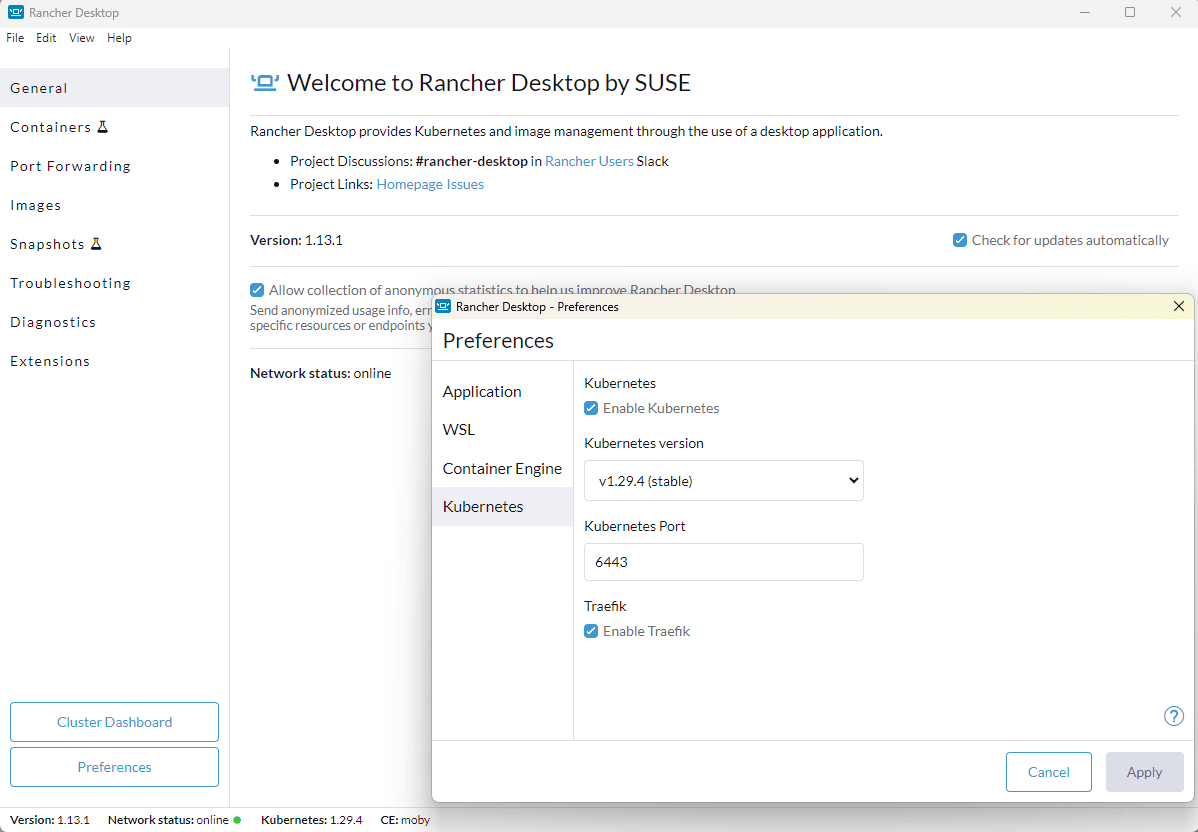Click the status bar Version: 1.13.1 text
This screenshot has height=832, width=1198.
(x=50, y=820)
